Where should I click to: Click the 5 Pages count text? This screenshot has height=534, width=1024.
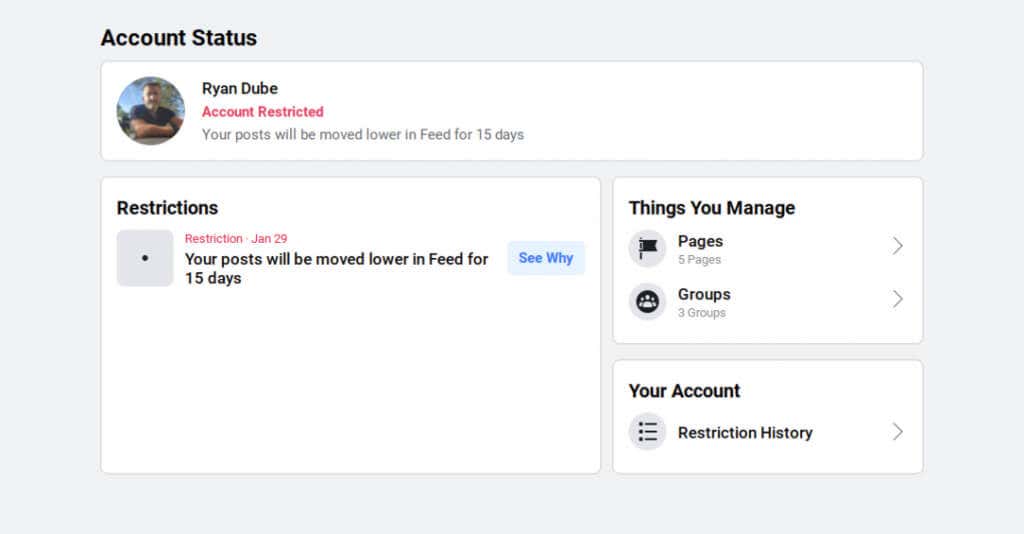click(699, 260)
